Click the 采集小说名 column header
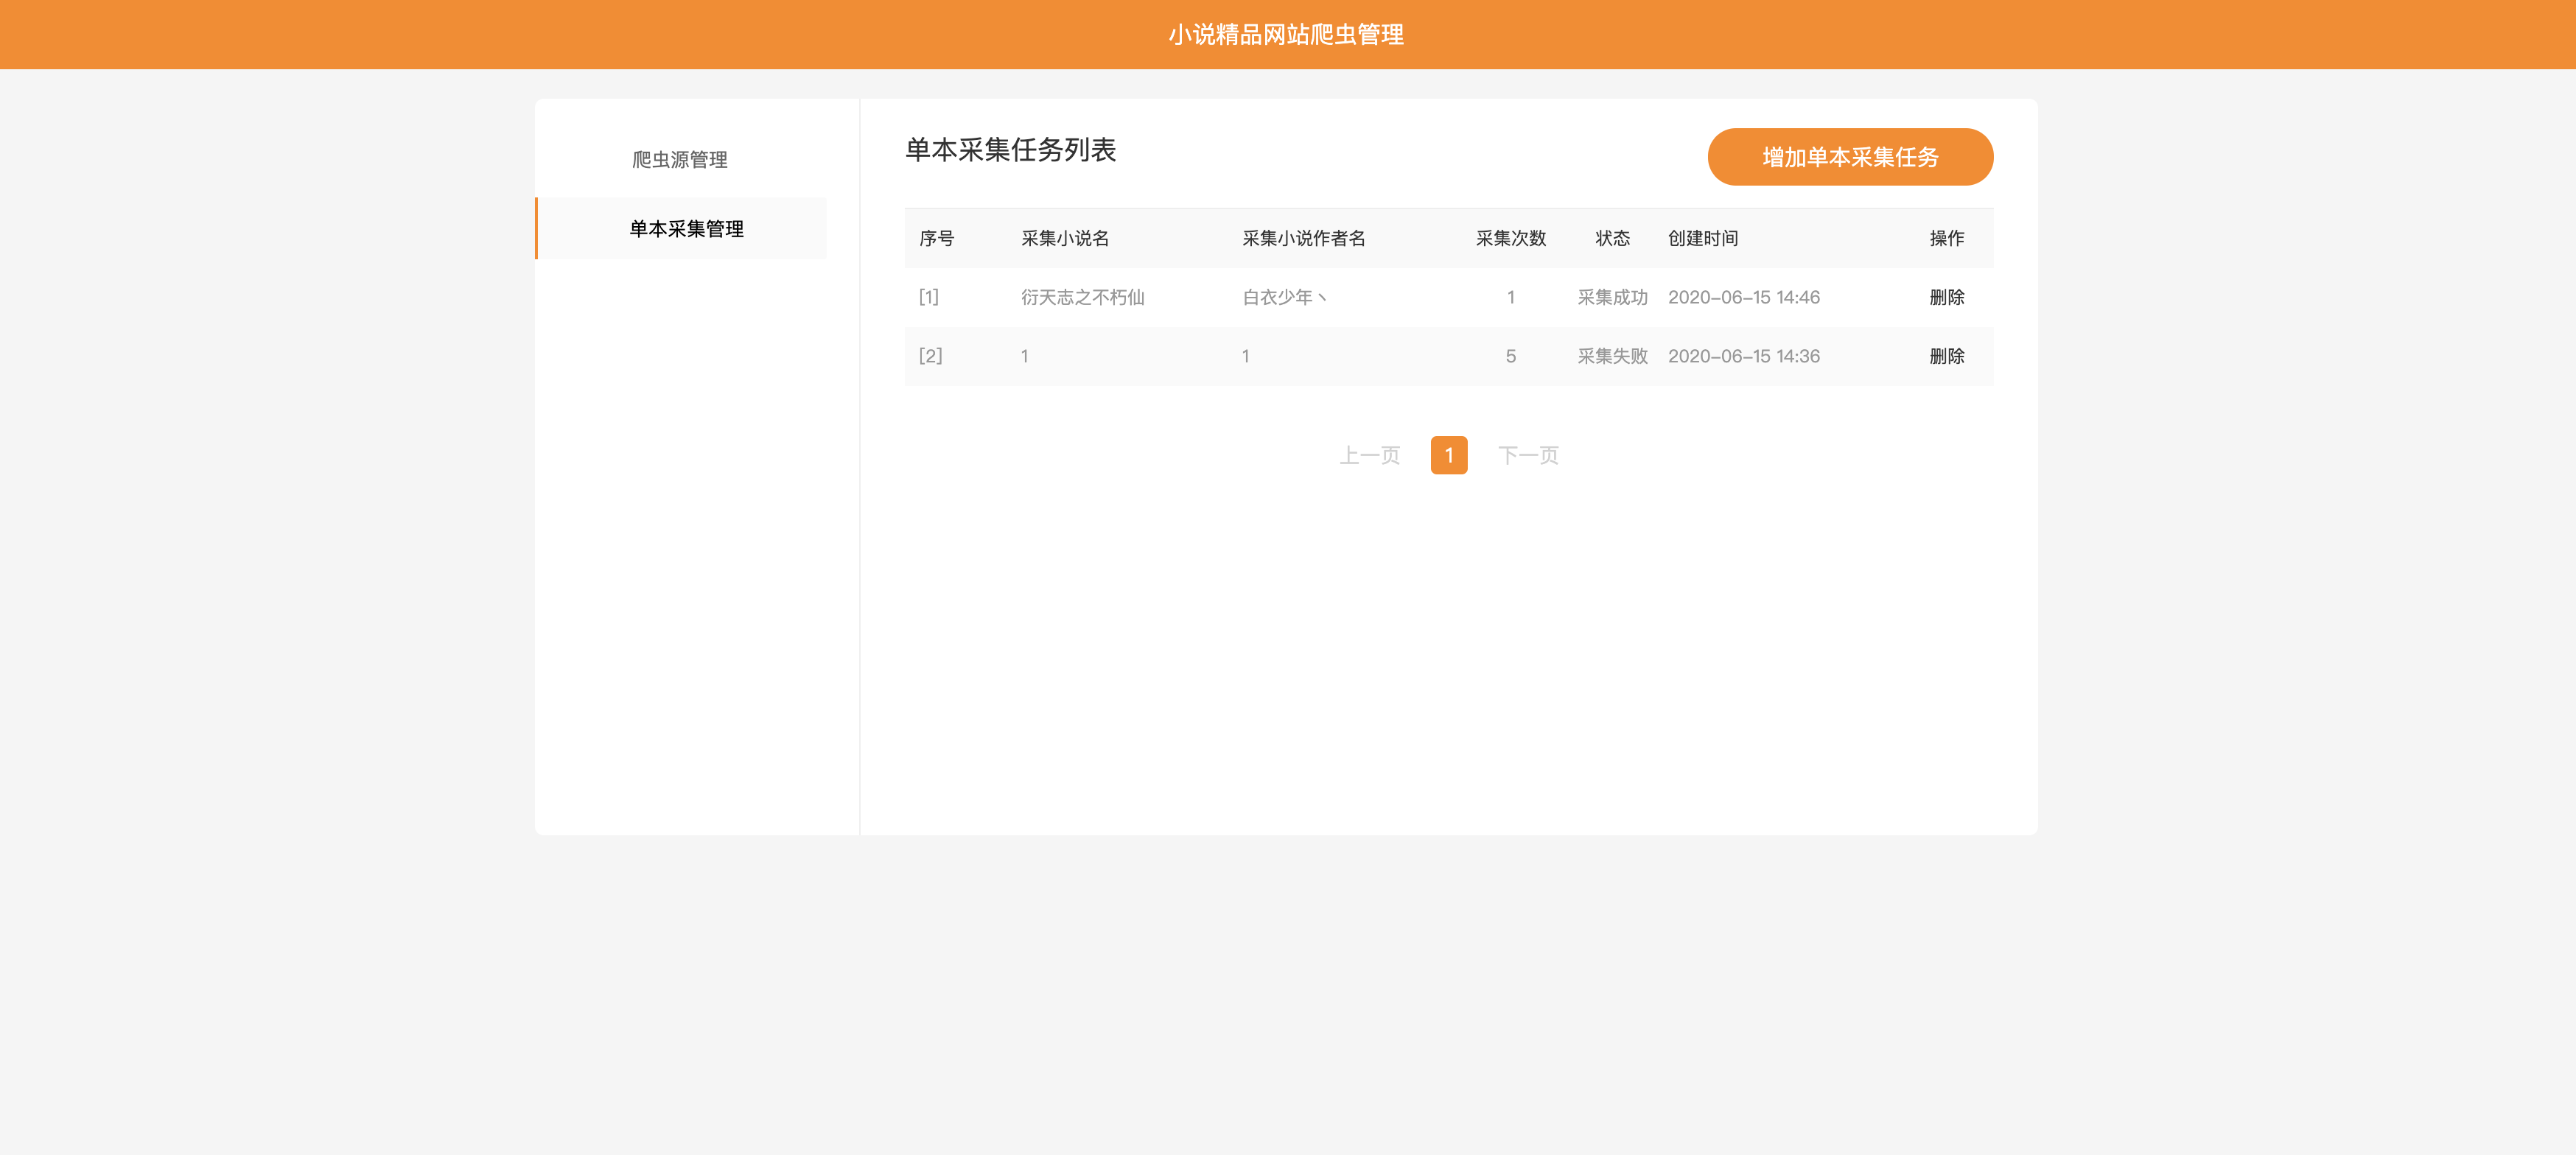 coord(1064,238)
